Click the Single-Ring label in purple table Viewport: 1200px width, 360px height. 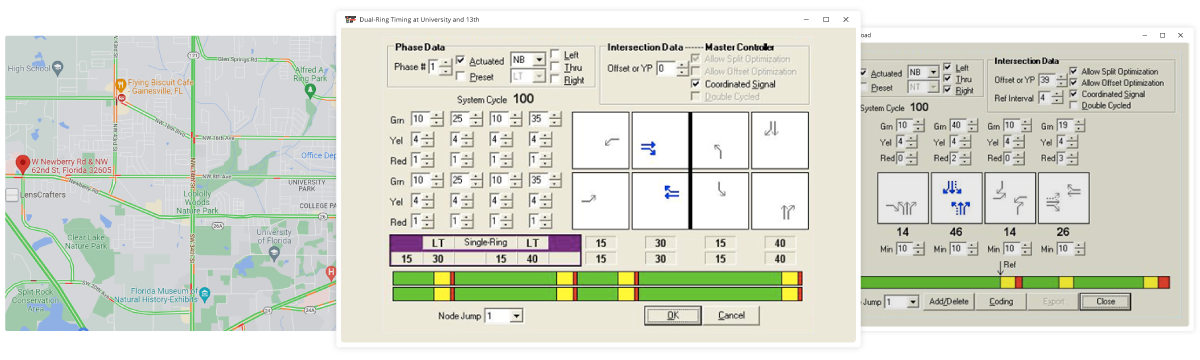485,243
